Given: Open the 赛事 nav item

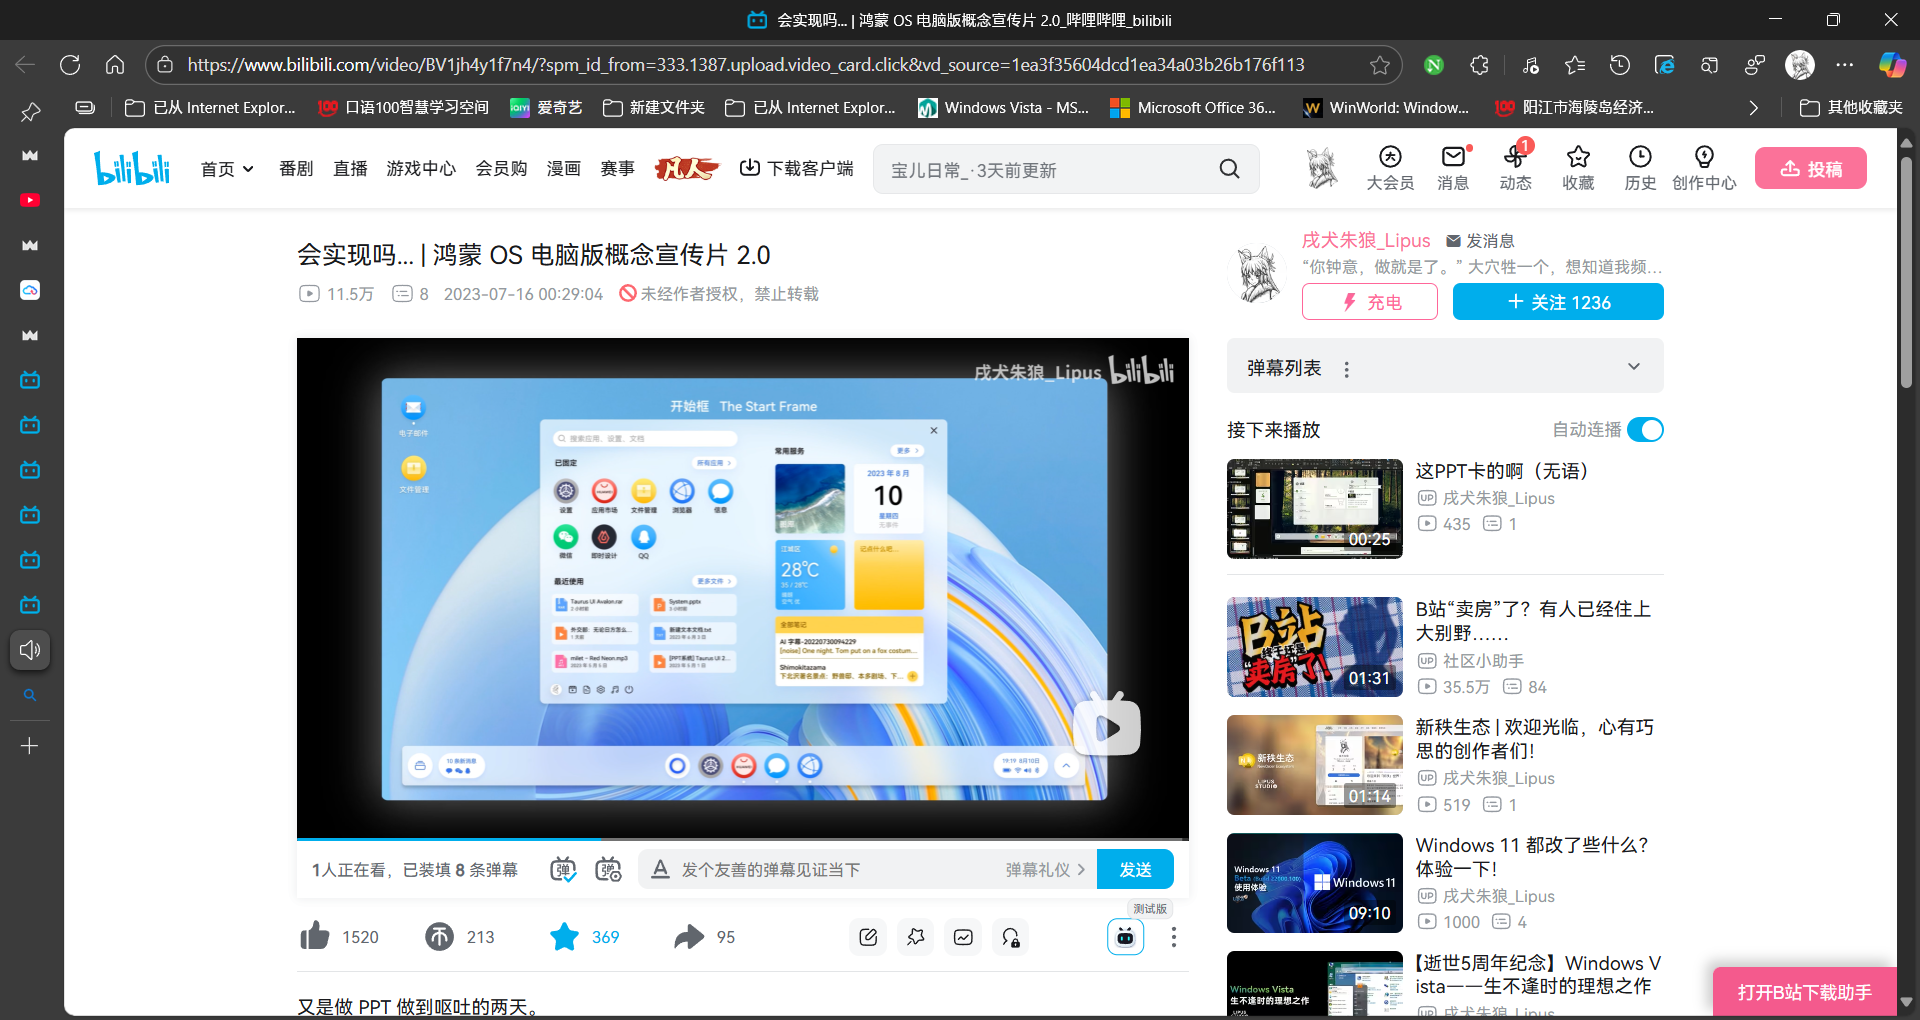Looking at the screenshot, I should 617,169.
